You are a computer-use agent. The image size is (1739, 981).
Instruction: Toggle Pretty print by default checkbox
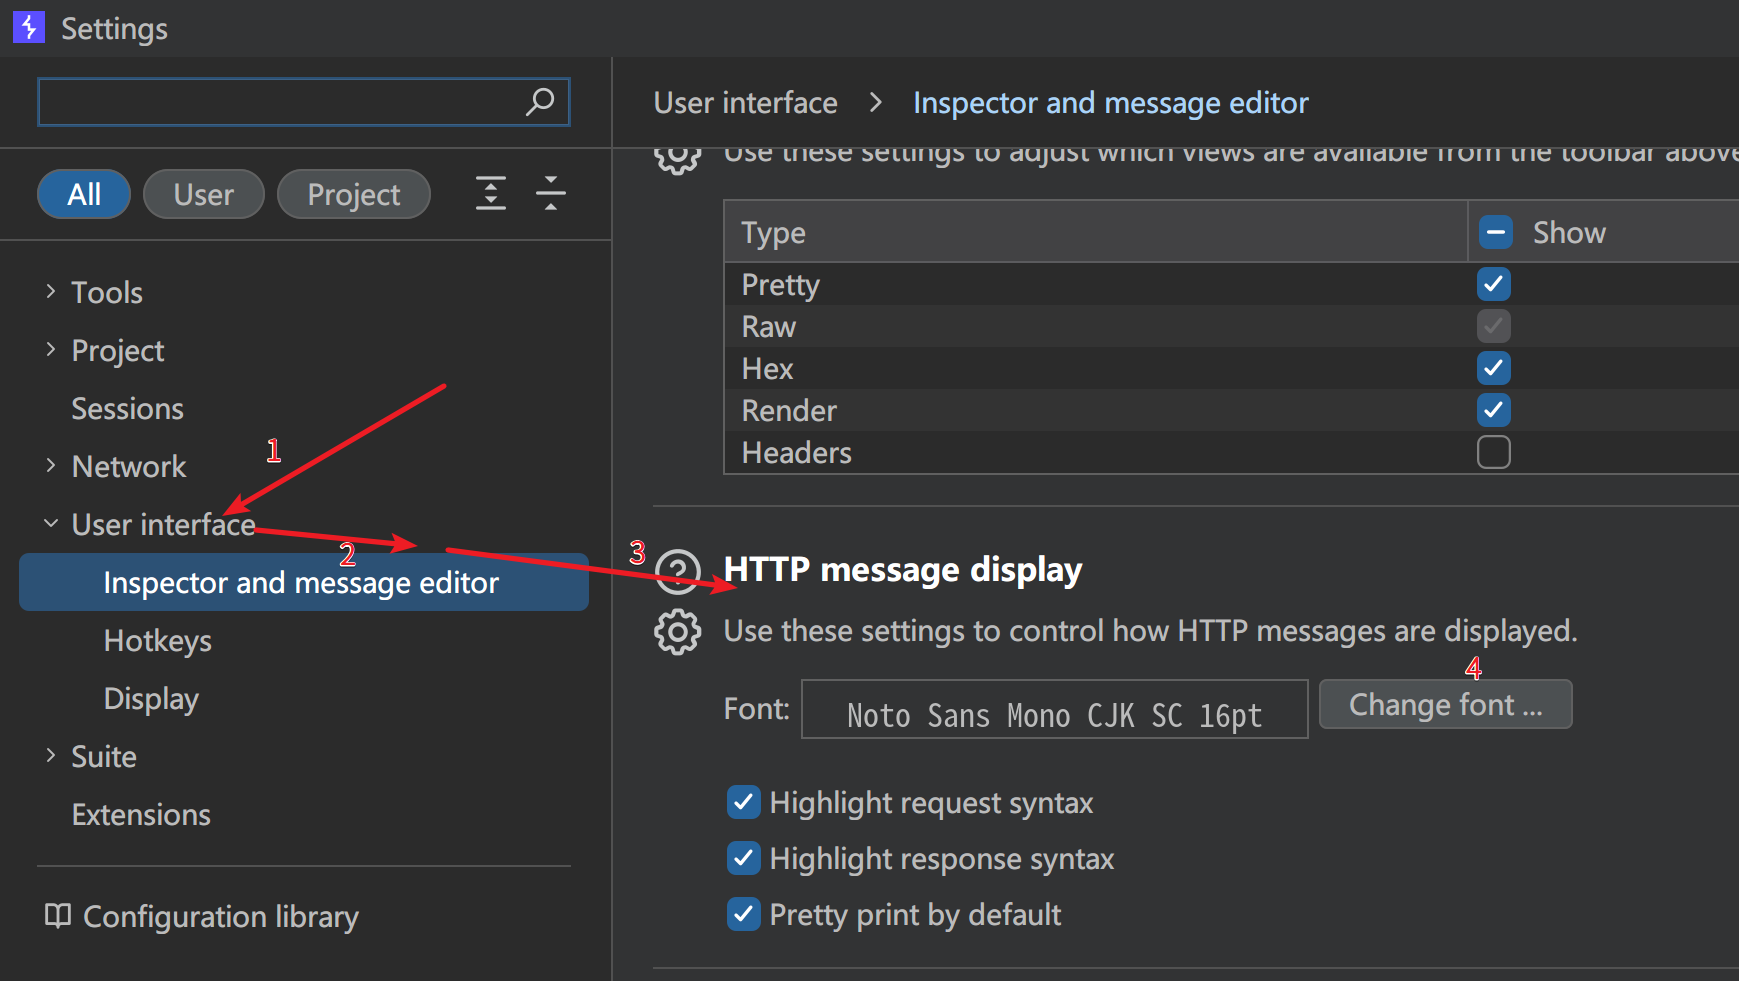[743, 914]
